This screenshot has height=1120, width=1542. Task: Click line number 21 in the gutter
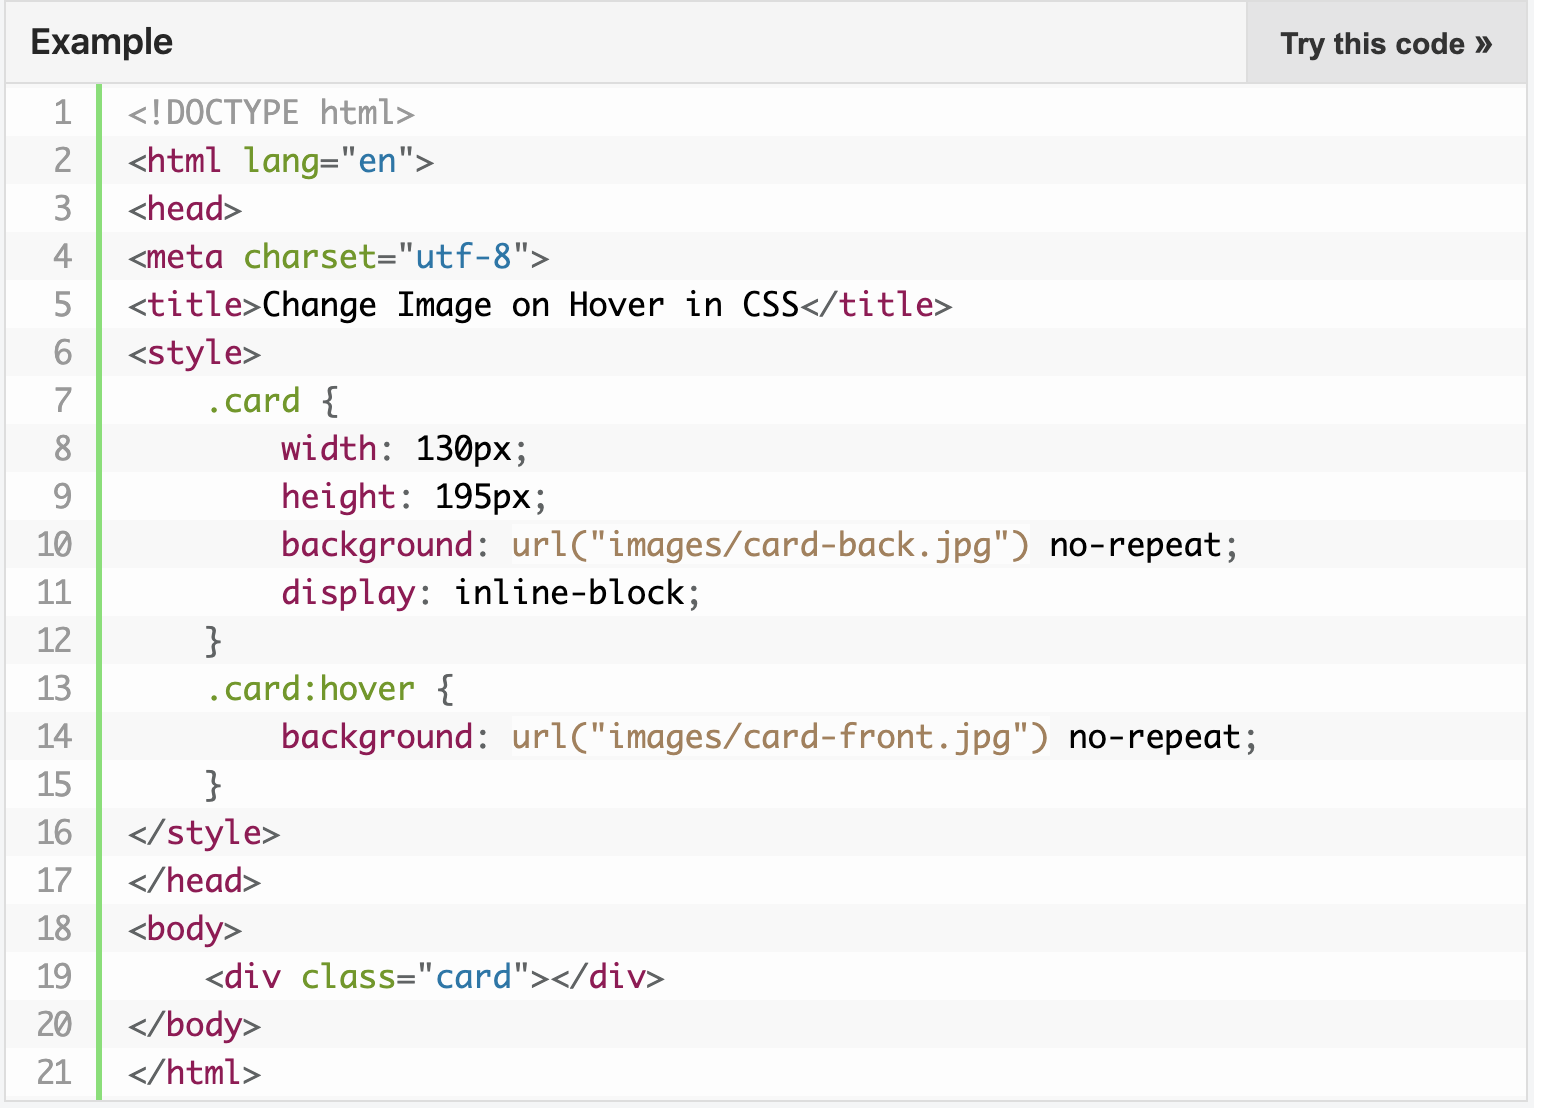55,1072
